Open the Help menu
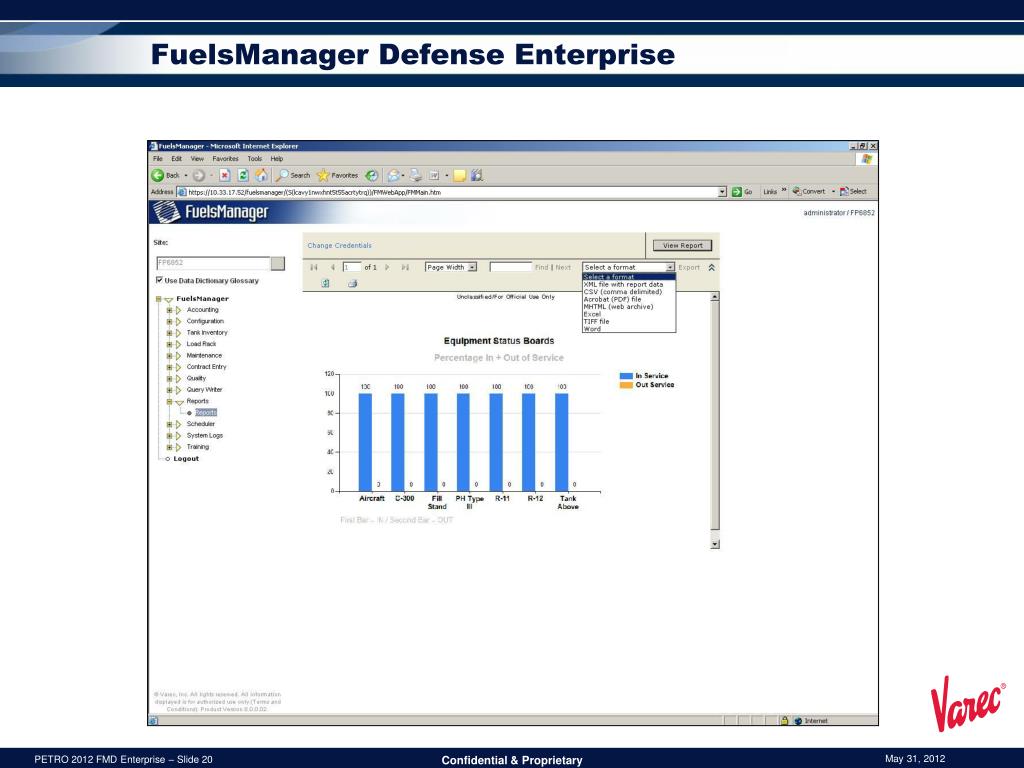Screen dimensions: 1024x768 (x=277, y=159)
